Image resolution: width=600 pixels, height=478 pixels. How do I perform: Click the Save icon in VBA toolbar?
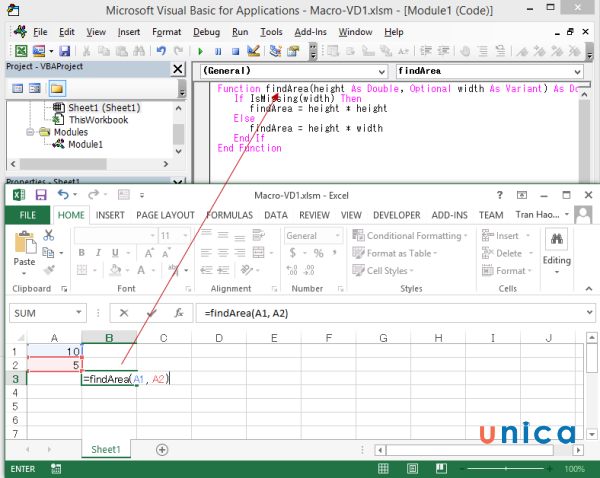click(x=65, y=50)
